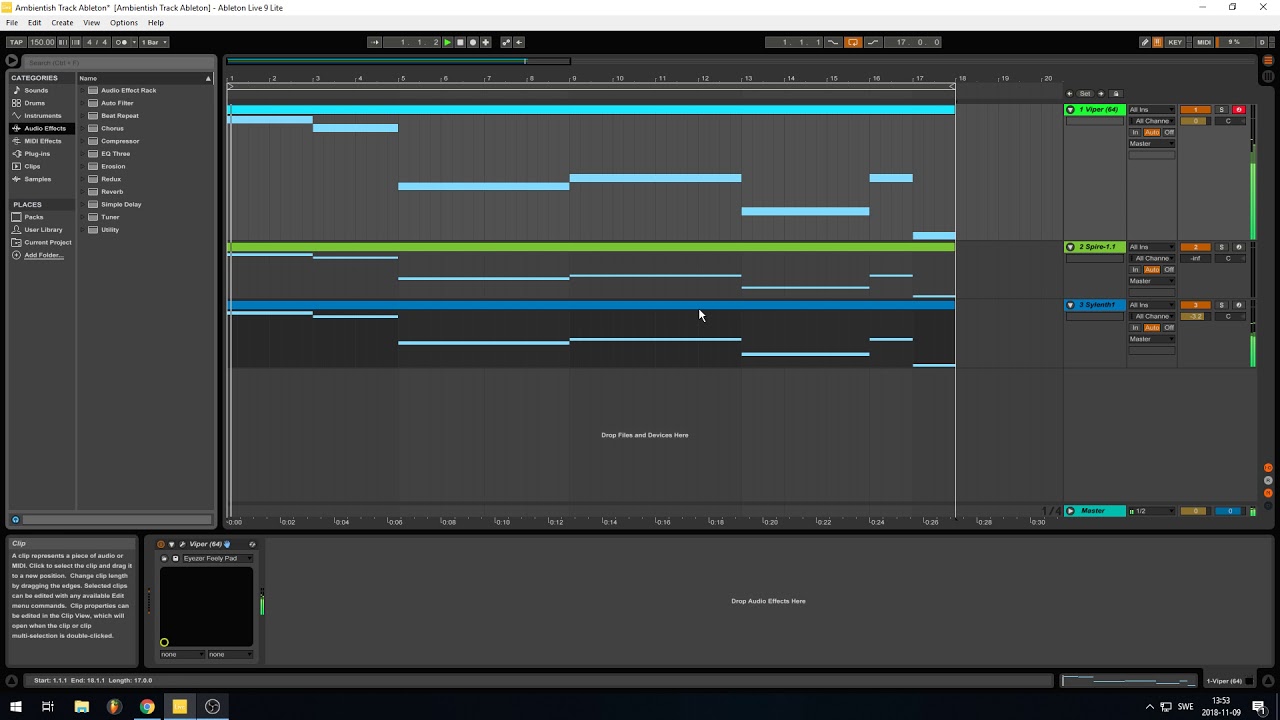
Task: Click the browser preview play icon
Action: [12, 61]
